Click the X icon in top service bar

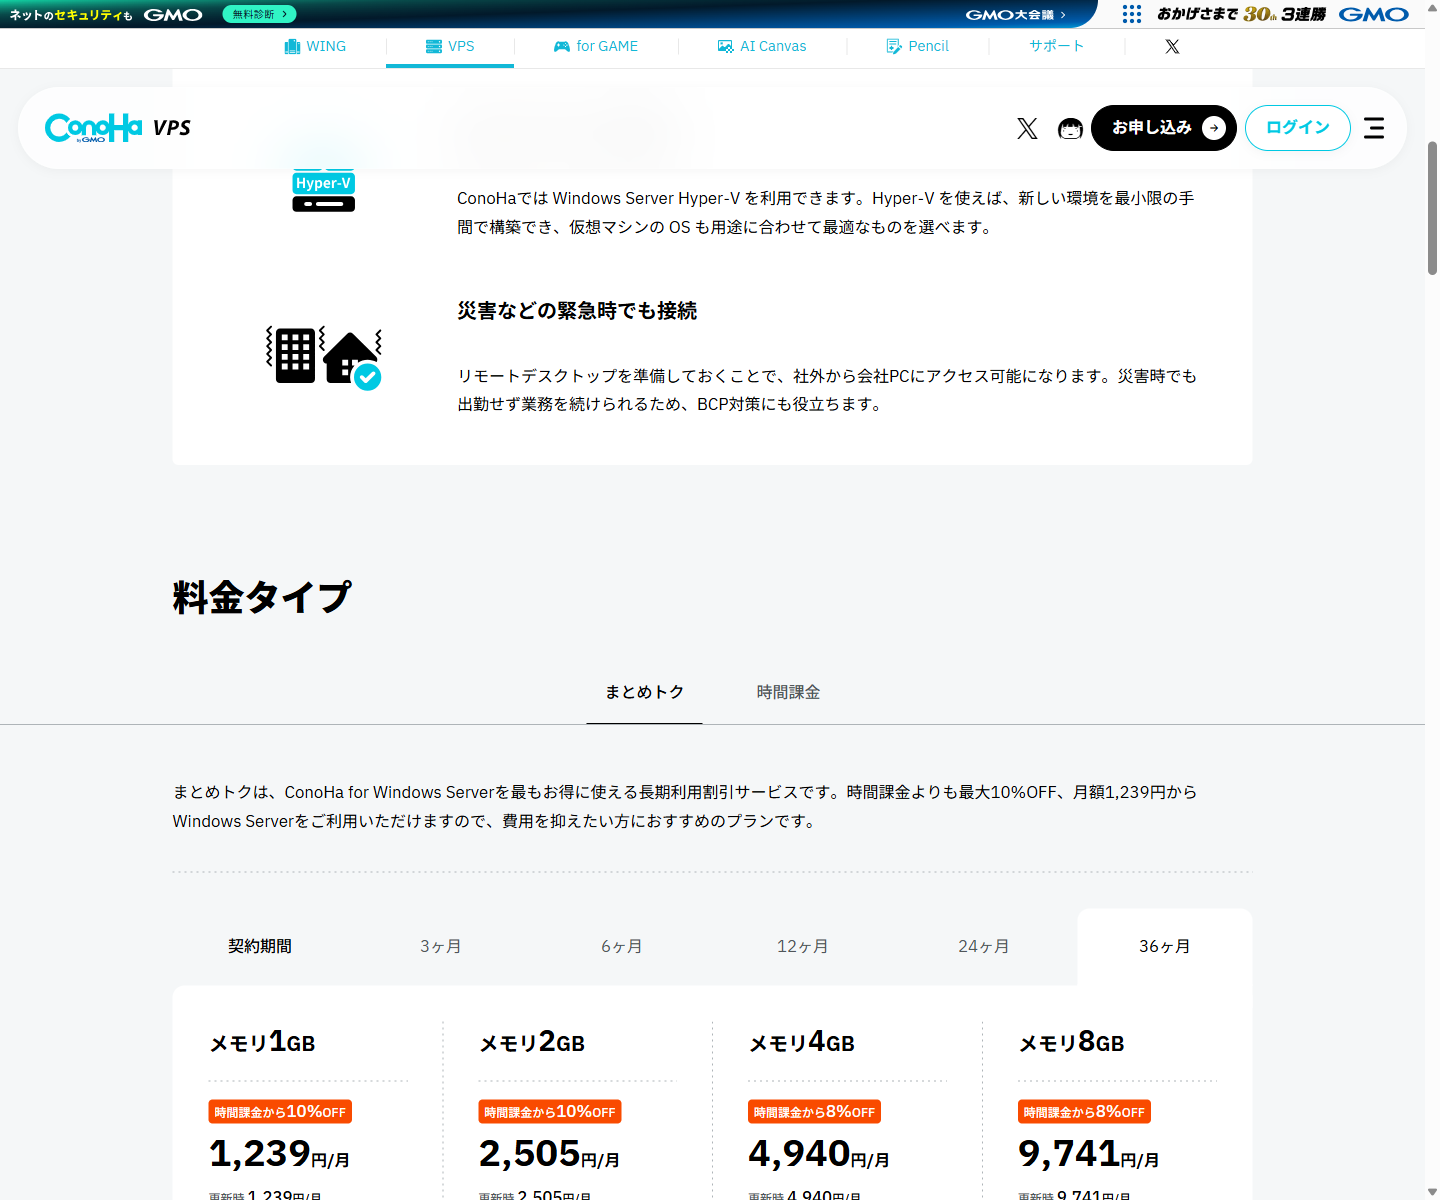coord(1172,46)
